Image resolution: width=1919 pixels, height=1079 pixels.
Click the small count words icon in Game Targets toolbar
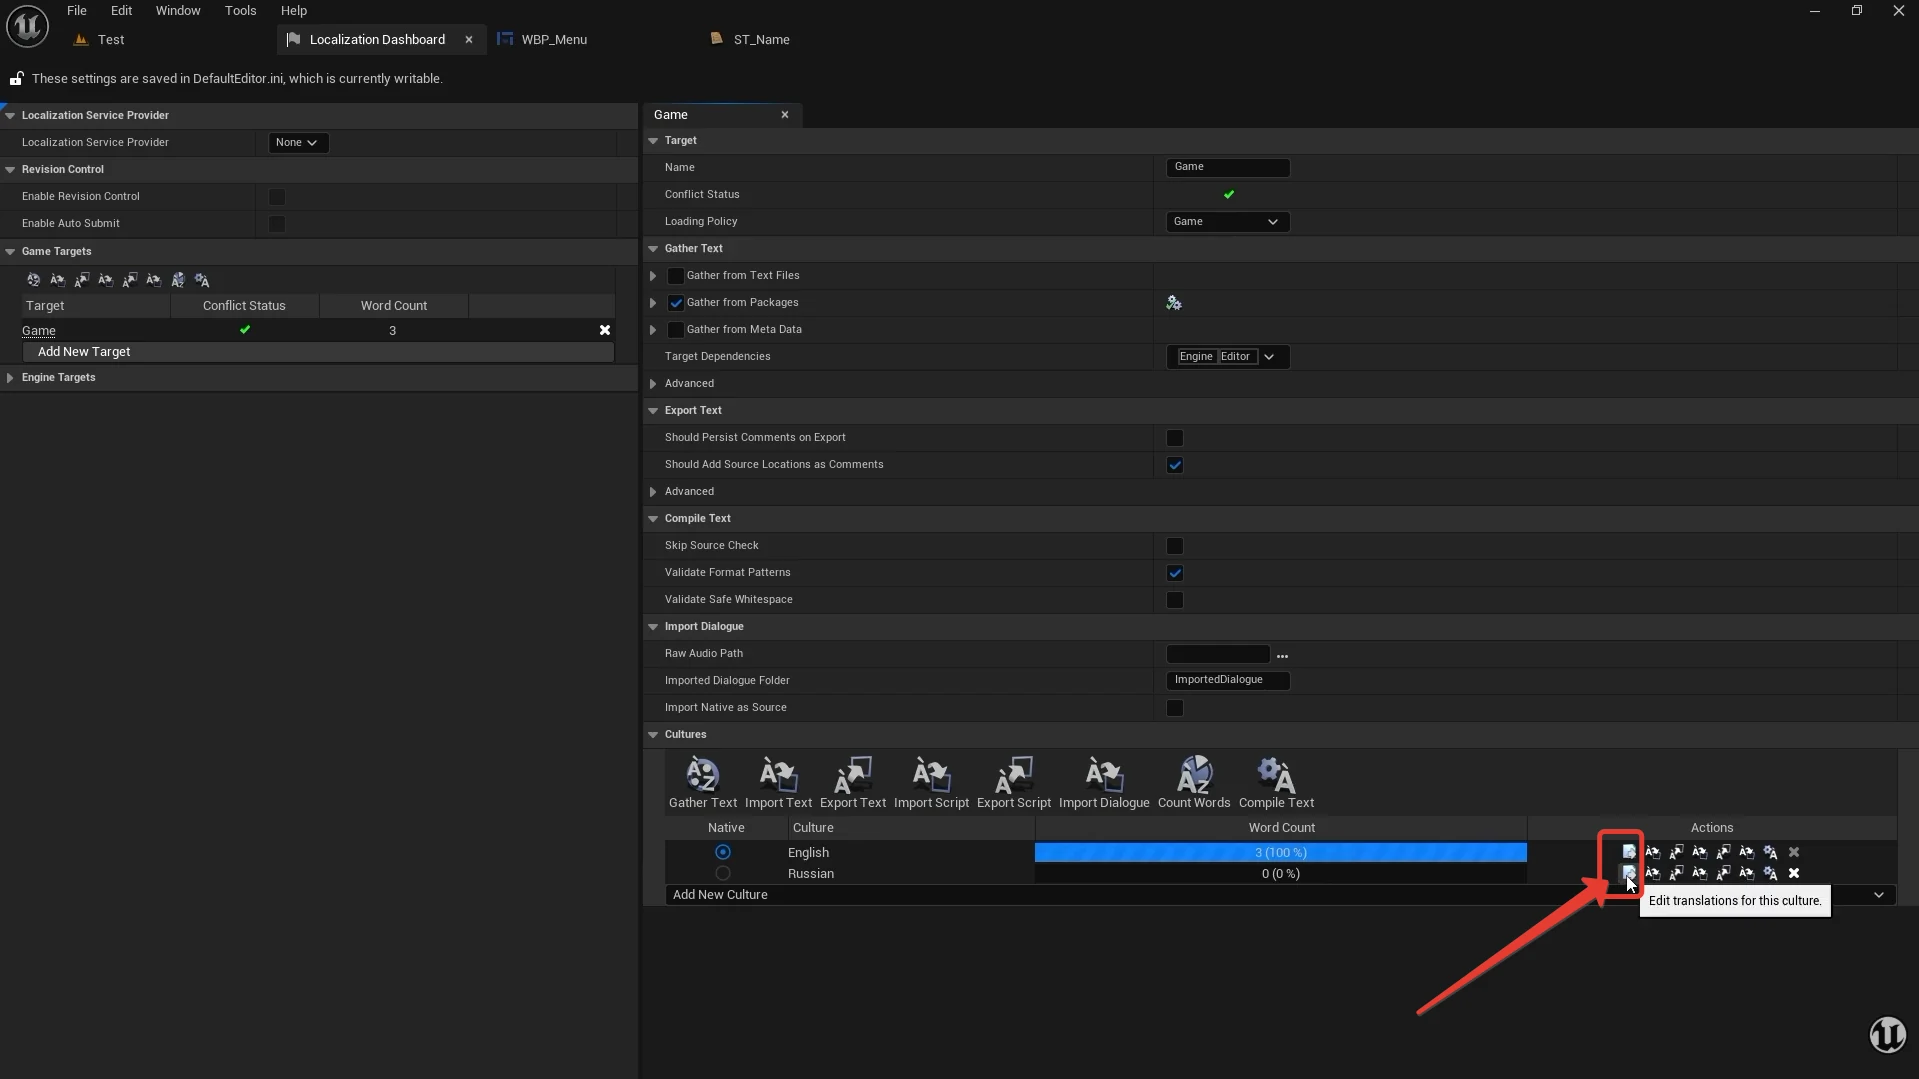[178, 280]
